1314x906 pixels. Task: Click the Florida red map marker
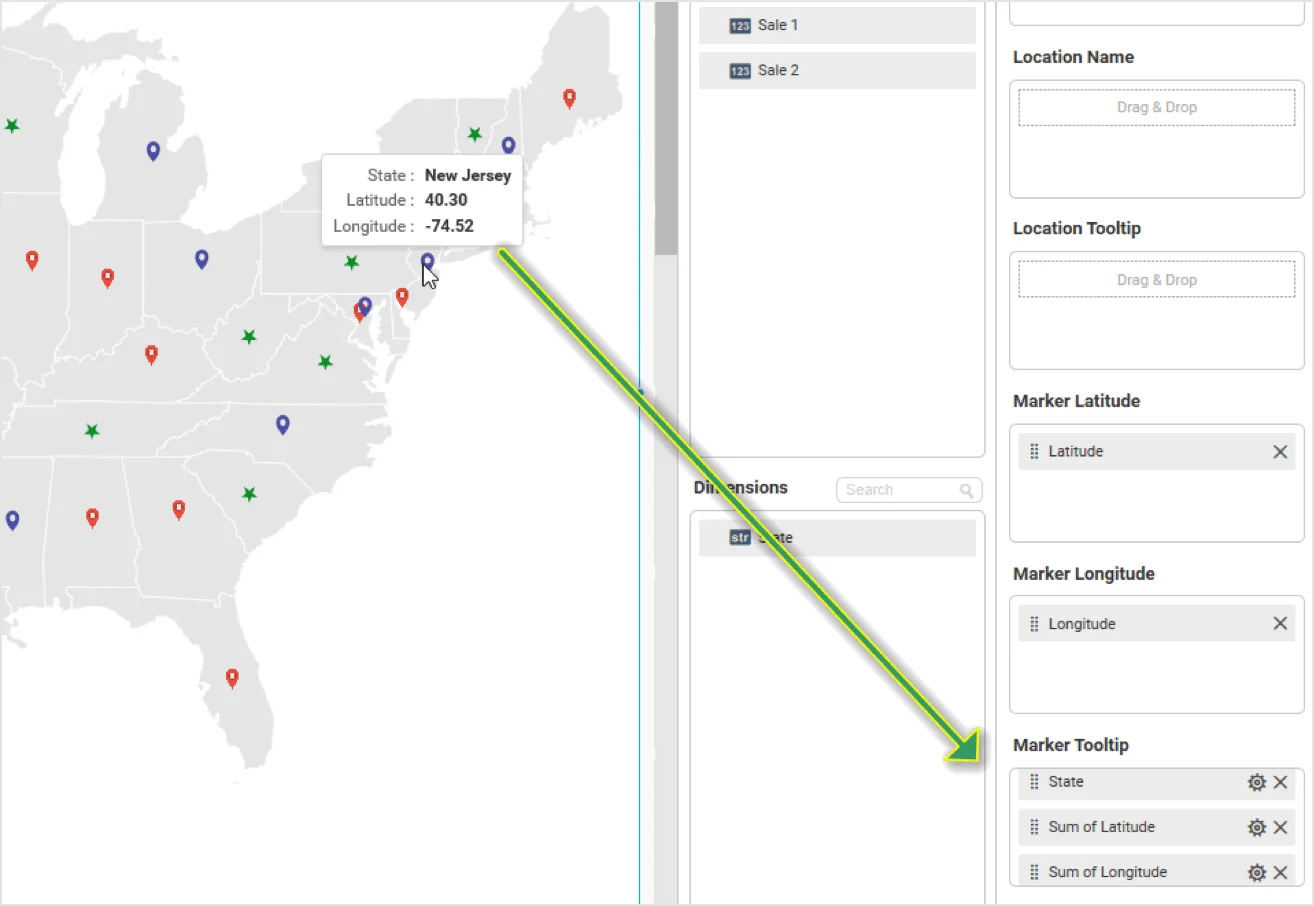coord(232,677)
